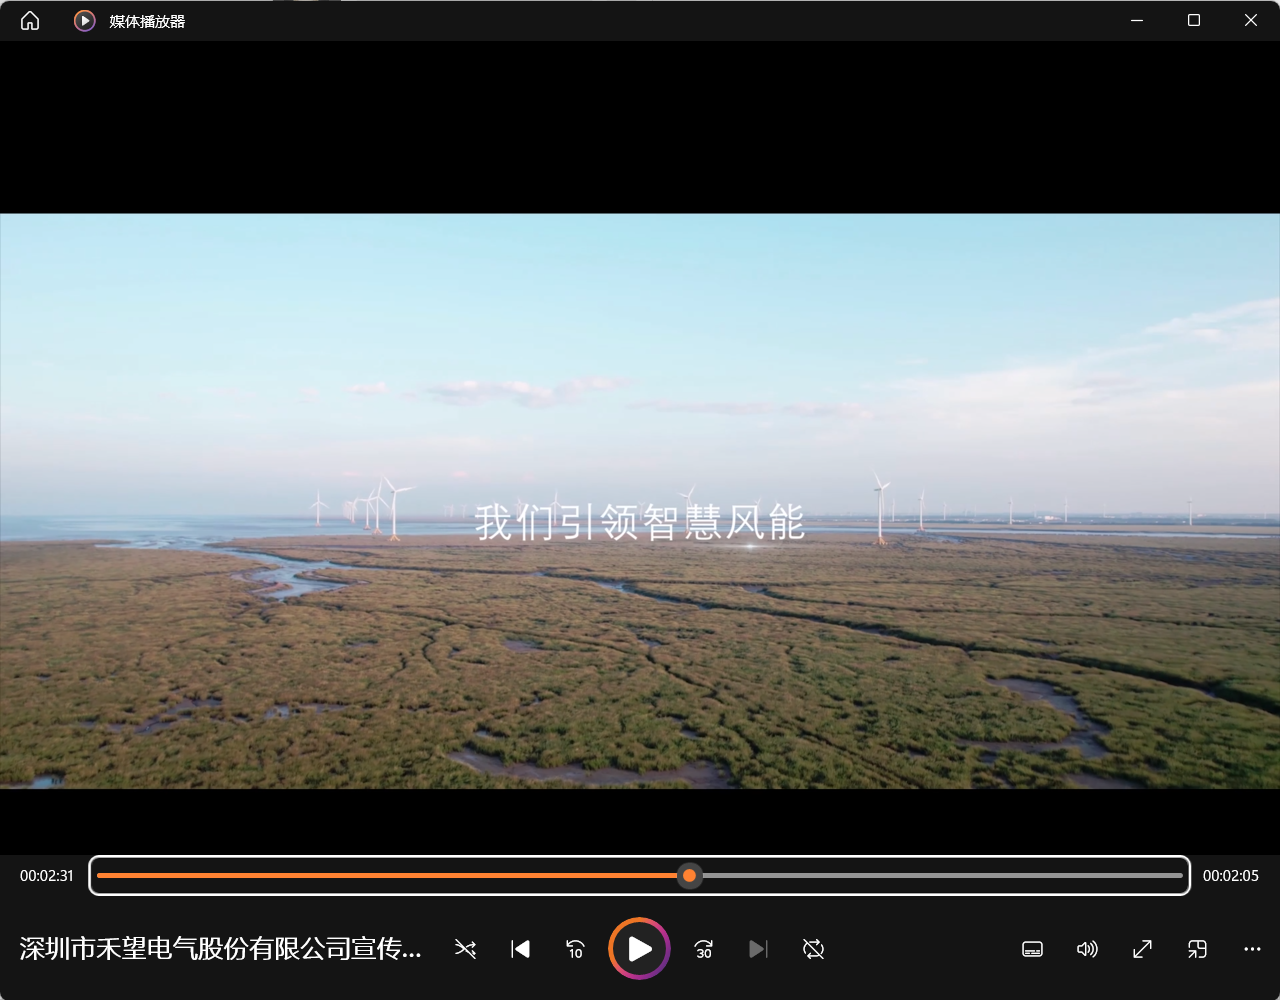Open subtitles and captions options

(1033, 949)
